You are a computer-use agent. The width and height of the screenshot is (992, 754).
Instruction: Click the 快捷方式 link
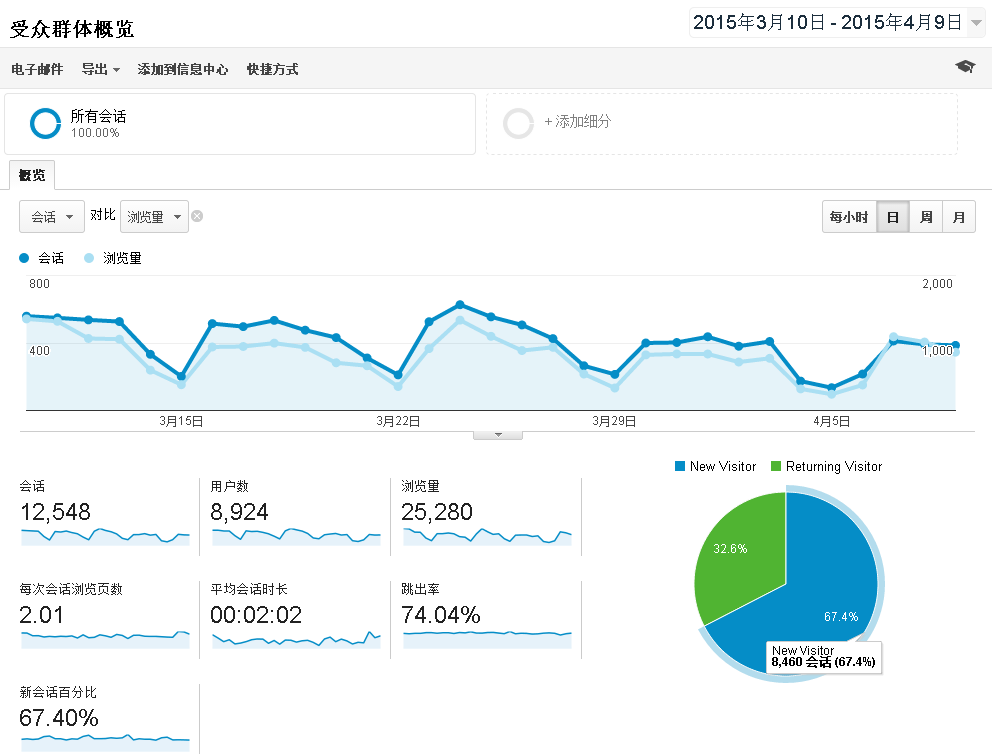pyautogui.click(x=272, y=68)
